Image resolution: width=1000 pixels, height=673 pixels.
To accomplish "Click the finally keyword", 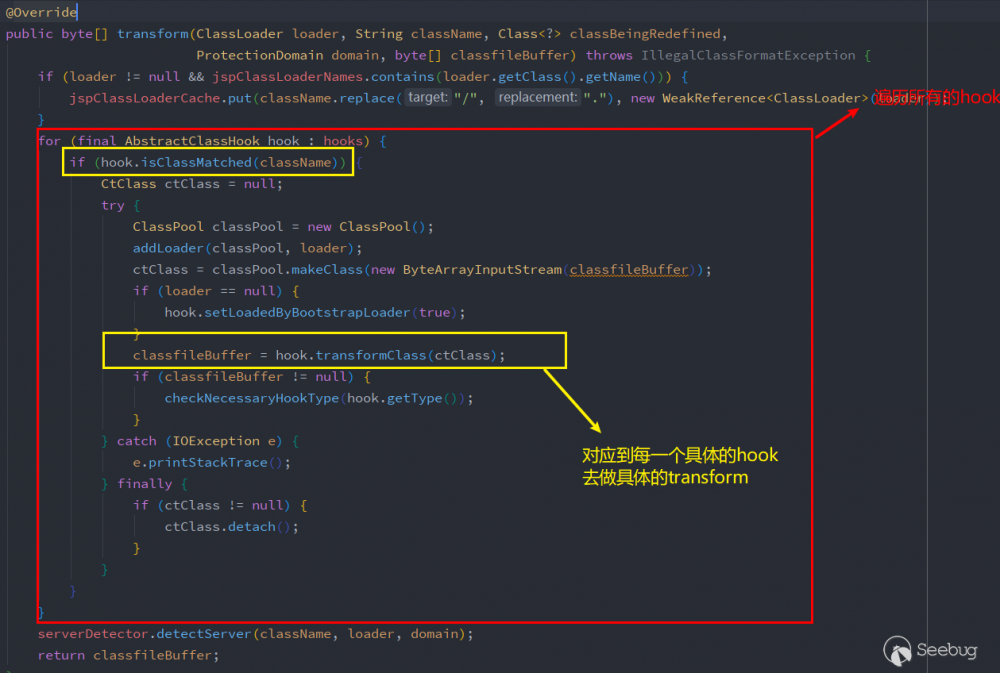I will point(145,484).
